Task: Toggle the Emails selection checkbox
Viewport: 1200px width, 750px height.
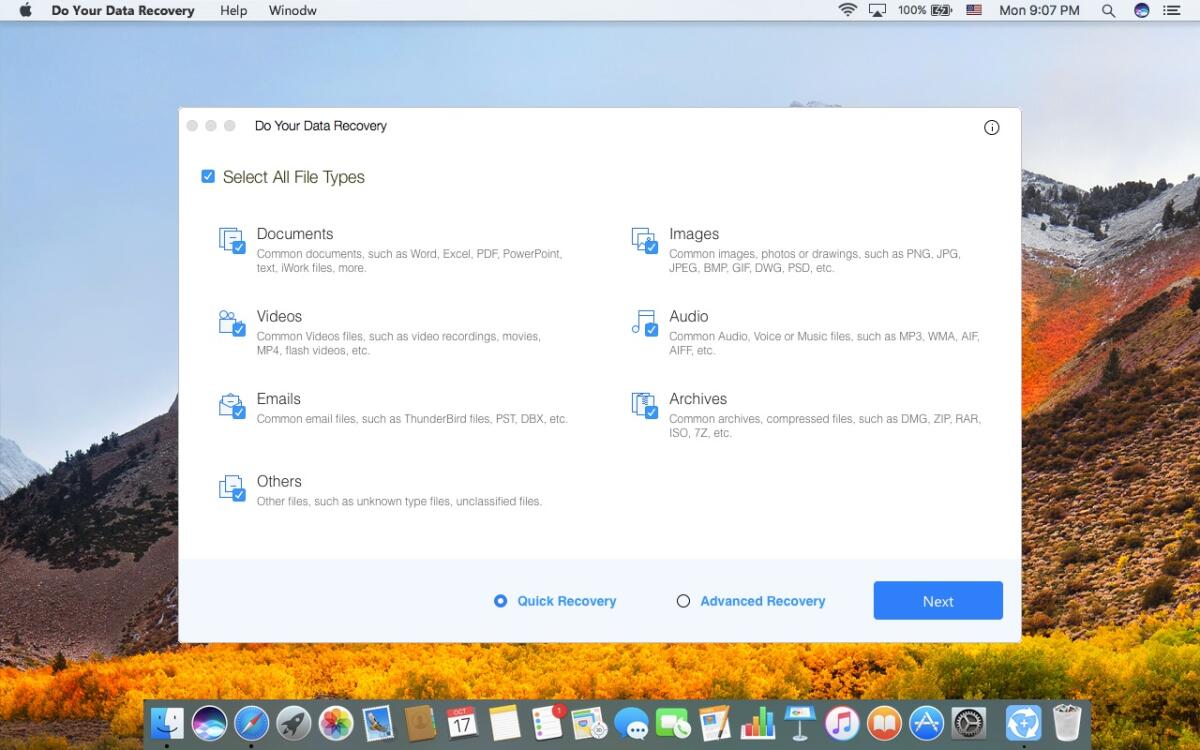Action: coord(237,412)
